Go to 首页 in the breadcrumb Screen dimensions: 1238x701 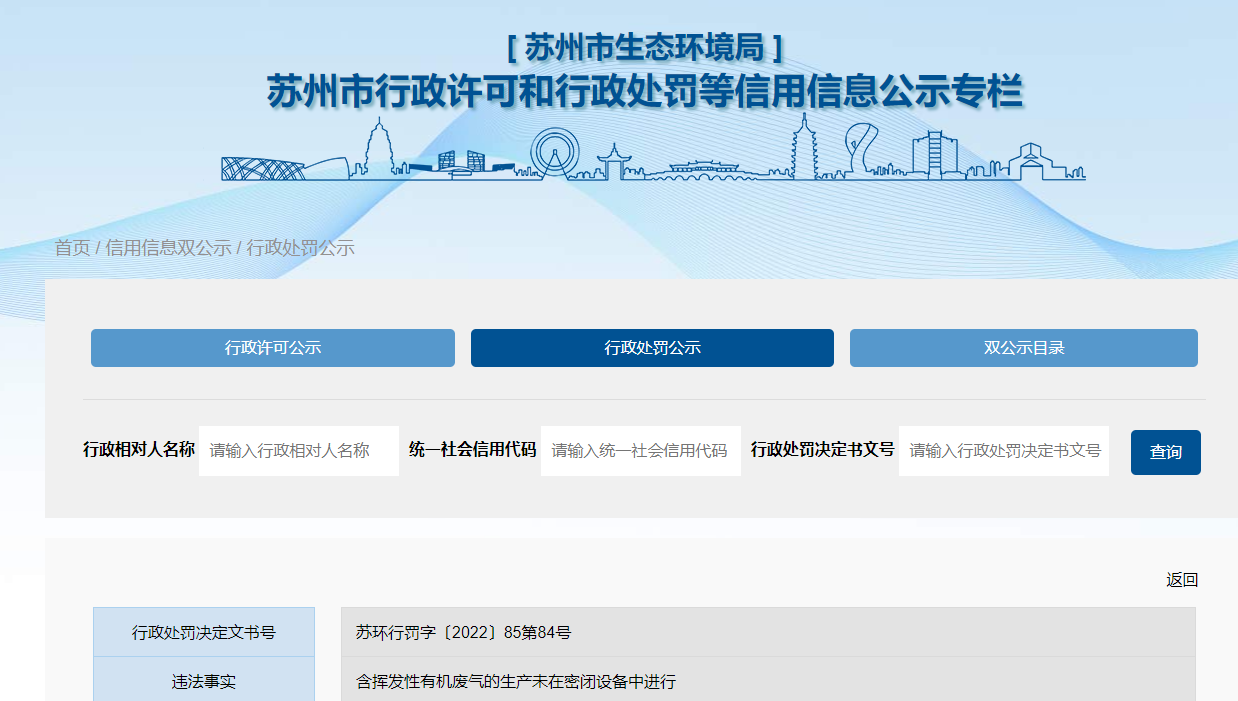tap(72, 248)
